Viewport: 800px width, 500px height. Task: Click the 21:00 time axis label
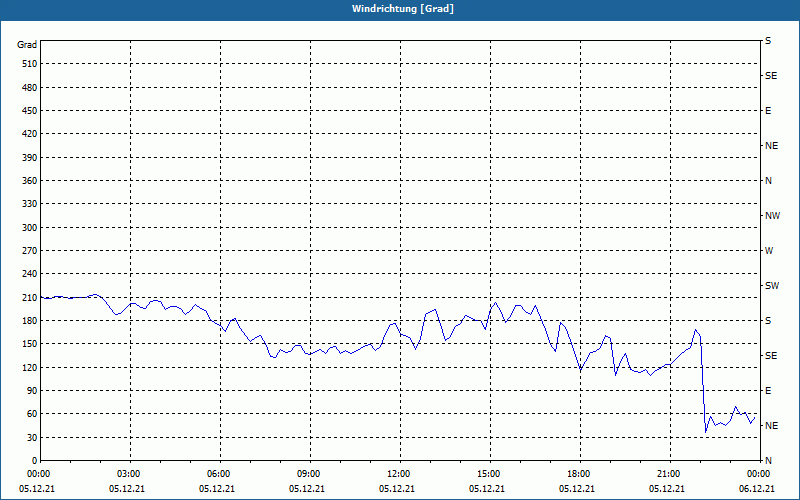pyautogui.click(x=670, y=474)
